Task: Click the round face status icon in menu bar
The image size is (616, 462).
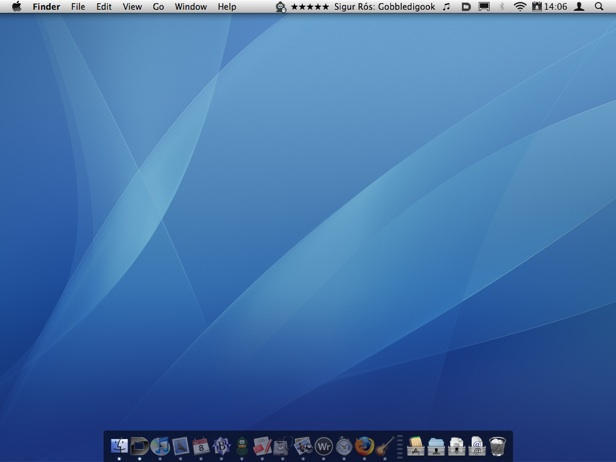Action: tap(280, 7)
